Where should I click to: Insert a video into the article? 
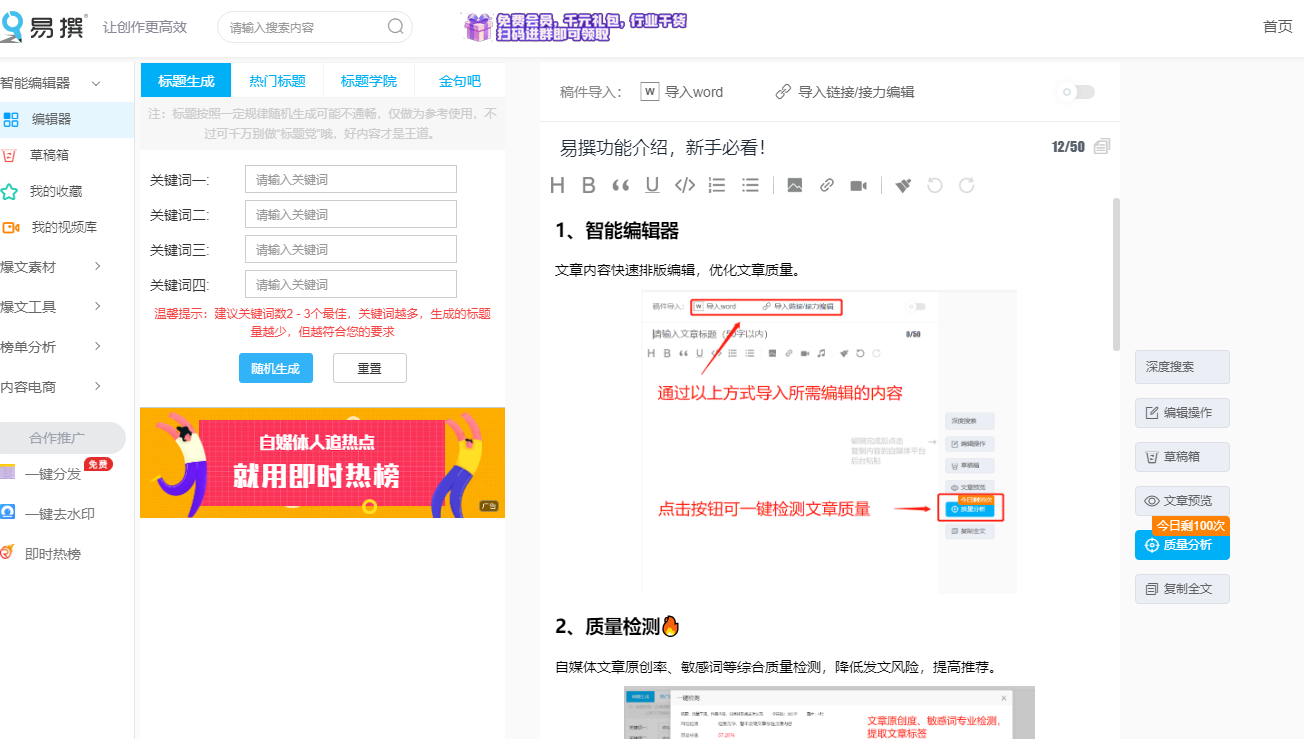click(x=858, y=185)
